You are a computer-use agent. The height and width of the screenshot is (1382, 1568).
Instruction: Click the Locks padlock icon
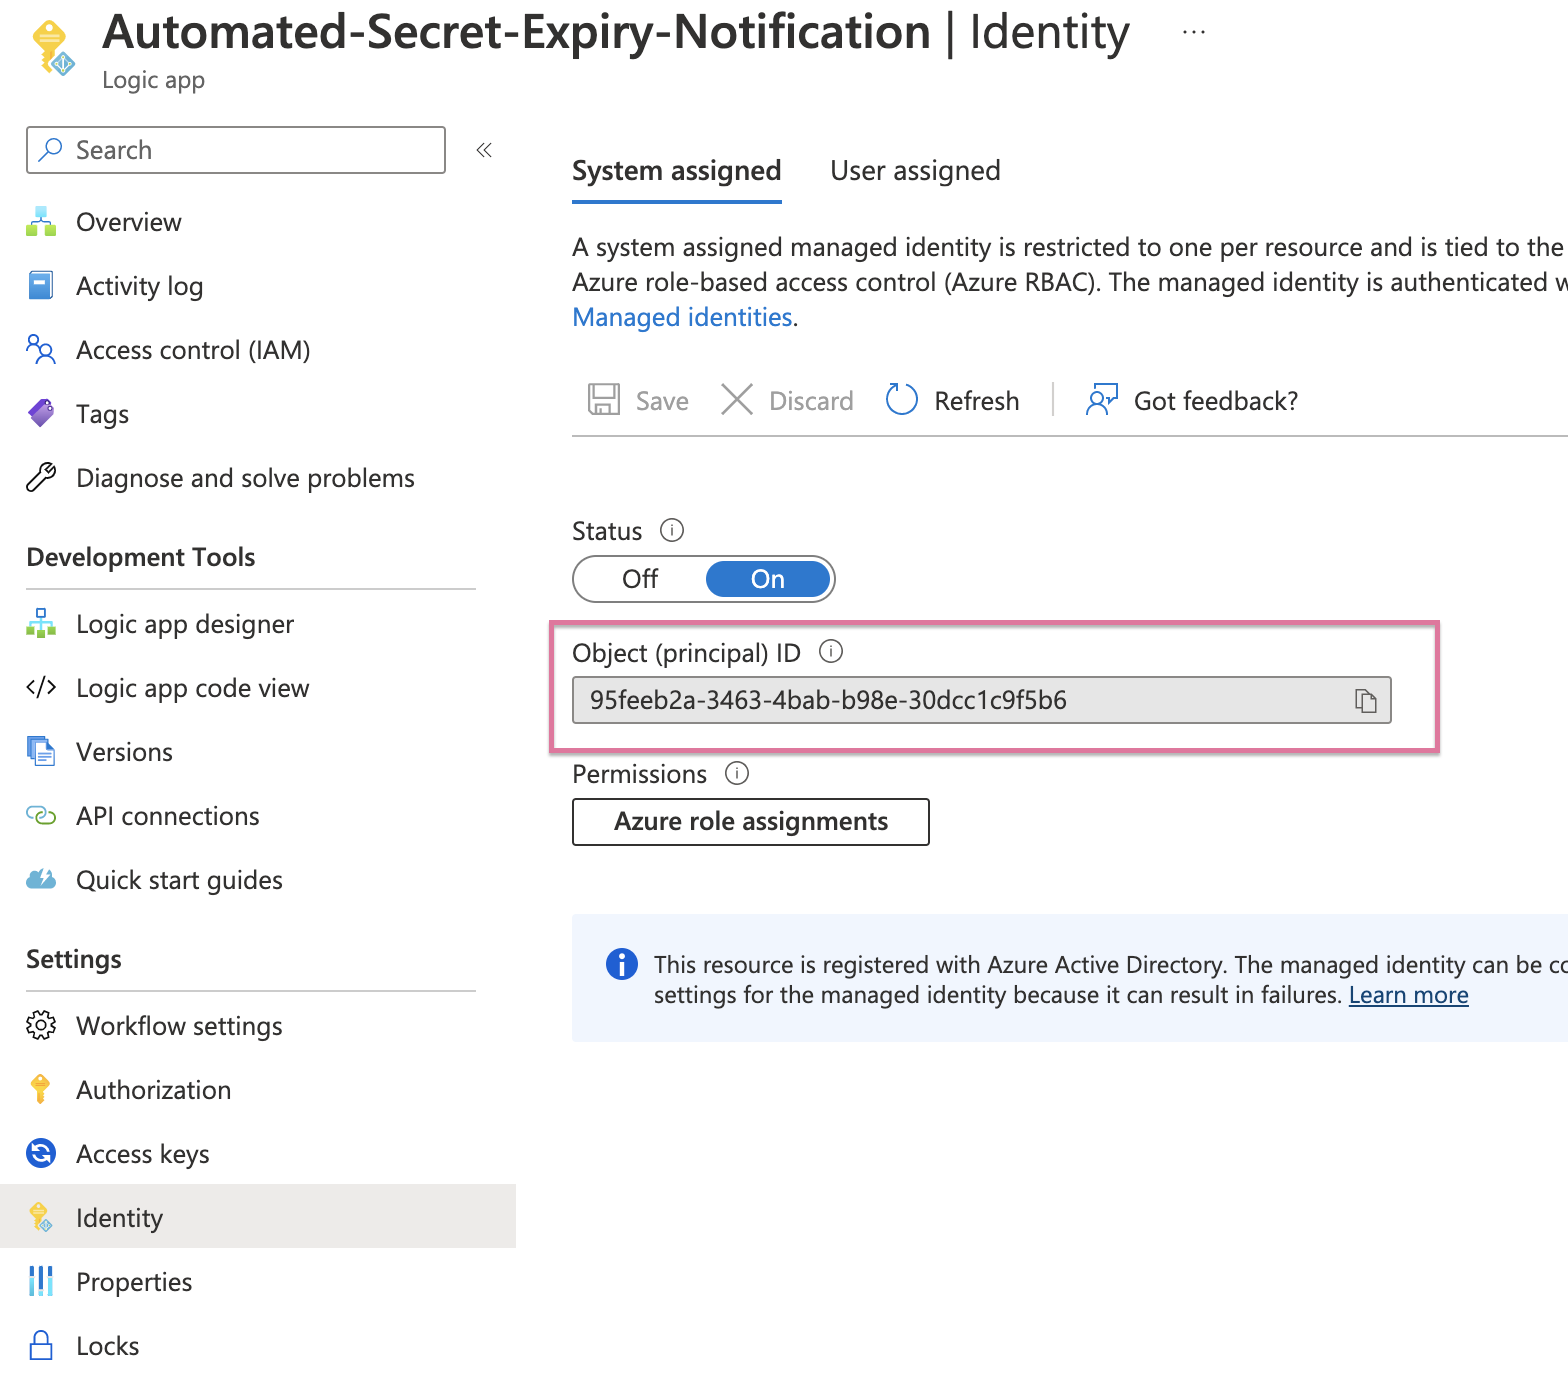pyautogui.click(x=41, y=1346)
